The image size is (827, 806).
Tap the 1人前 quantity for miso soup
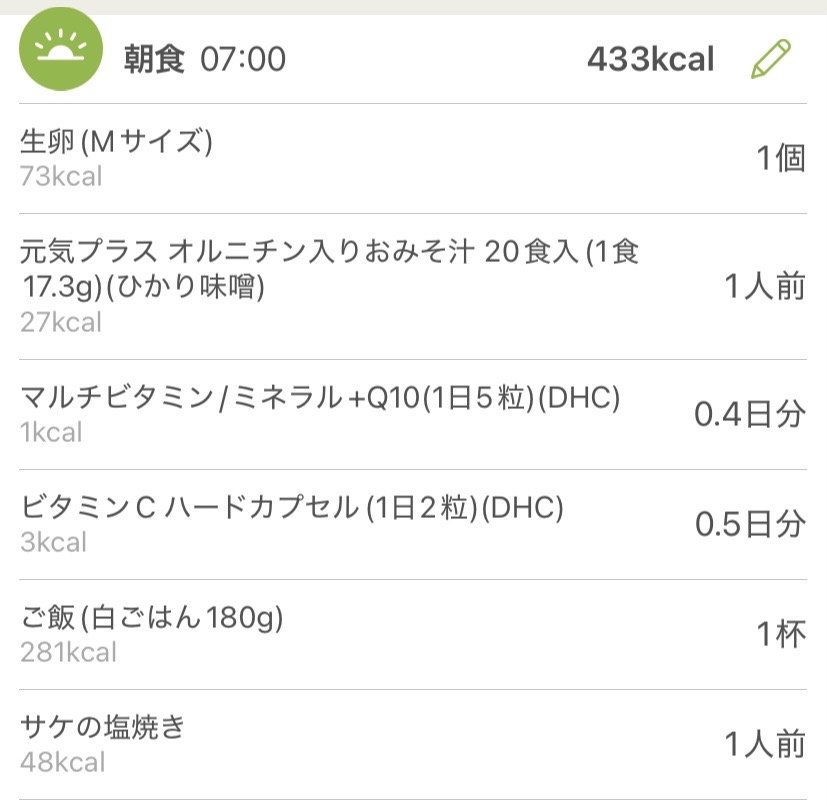(765, 287)
